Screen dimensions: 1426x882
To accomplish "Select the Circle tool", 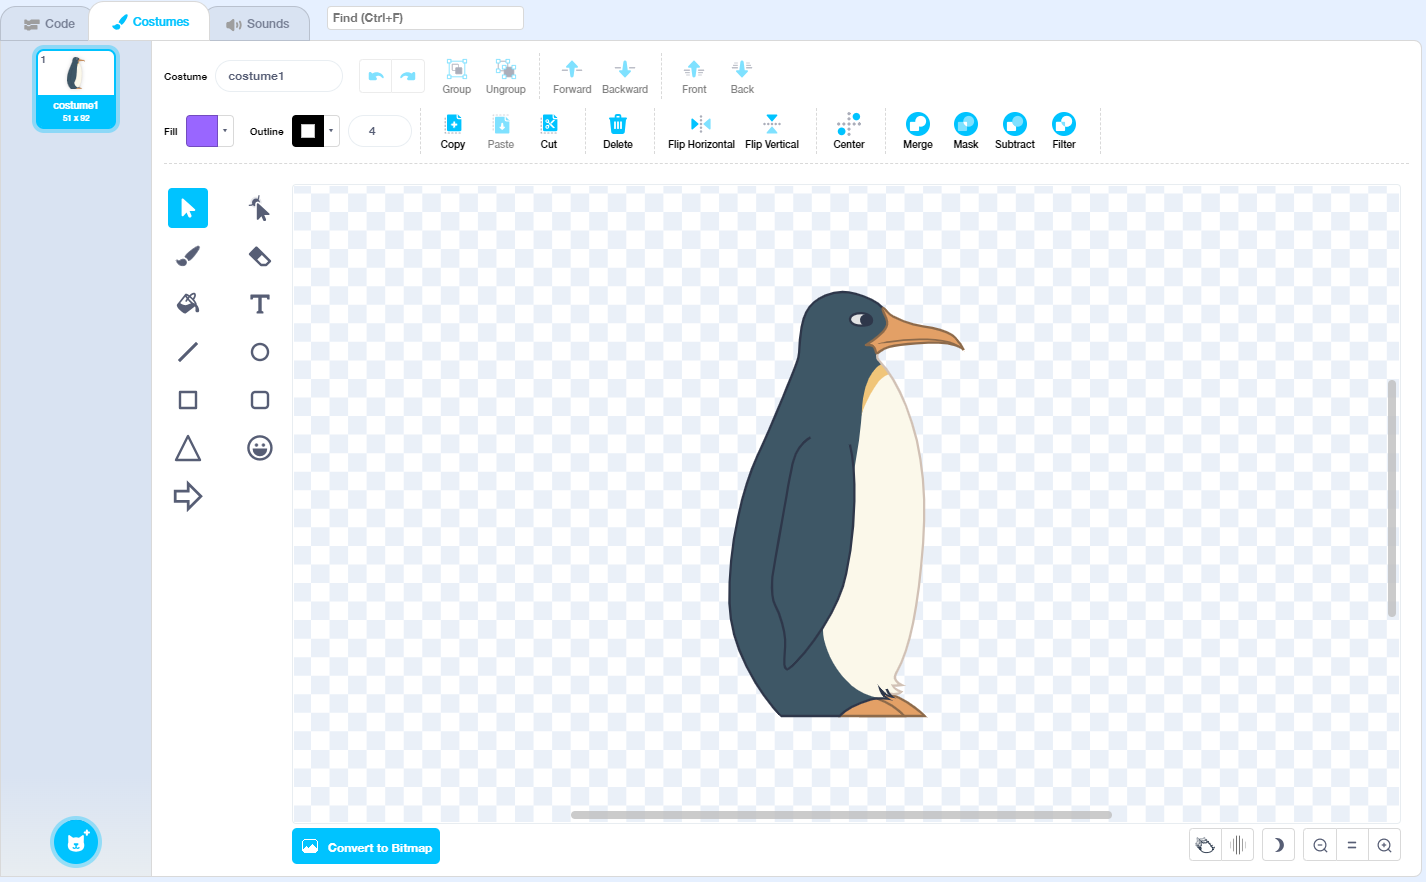I will click(x=259, y=352).
